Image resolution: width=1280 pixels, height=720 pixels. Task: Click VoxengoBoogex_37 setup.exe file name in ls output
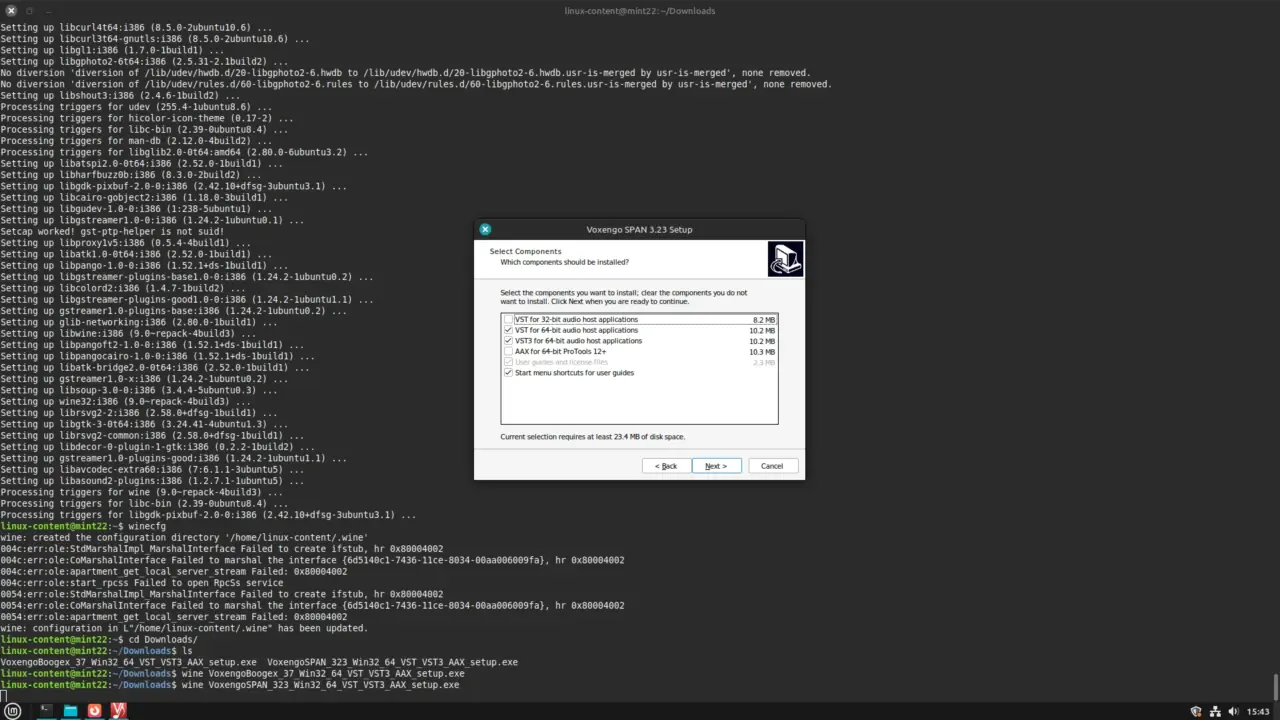pos(128,662)
